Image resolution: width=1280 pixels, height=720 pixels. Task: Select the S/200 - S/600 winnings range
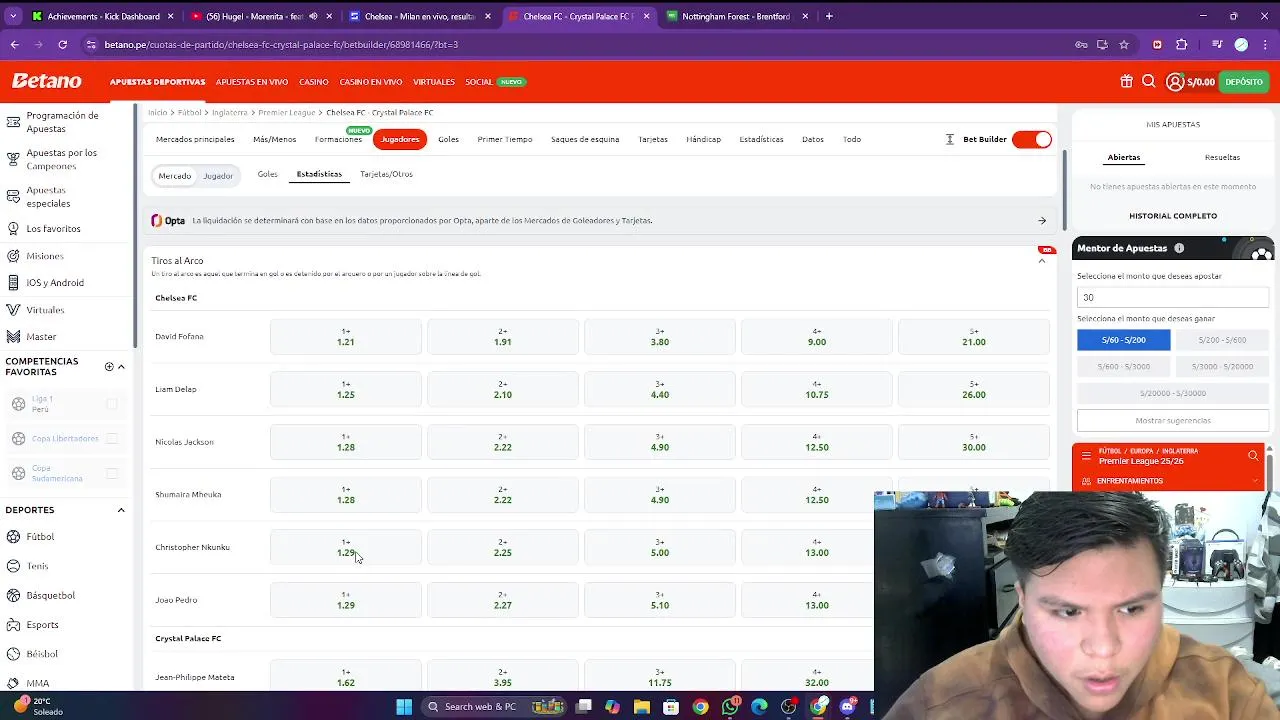[1222, 340]
